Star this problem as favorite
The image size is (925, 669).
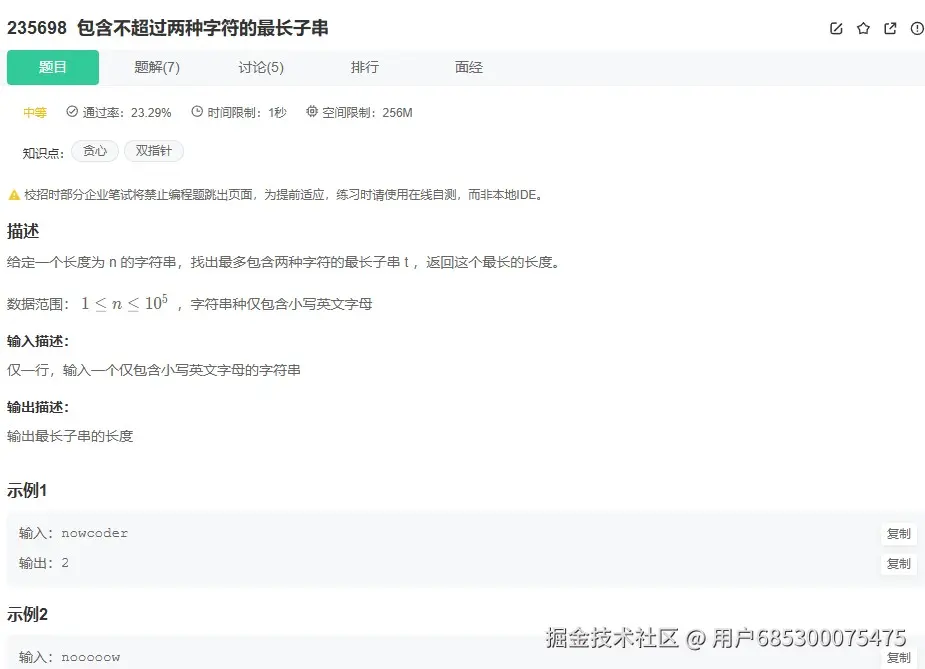pos(863,29)
